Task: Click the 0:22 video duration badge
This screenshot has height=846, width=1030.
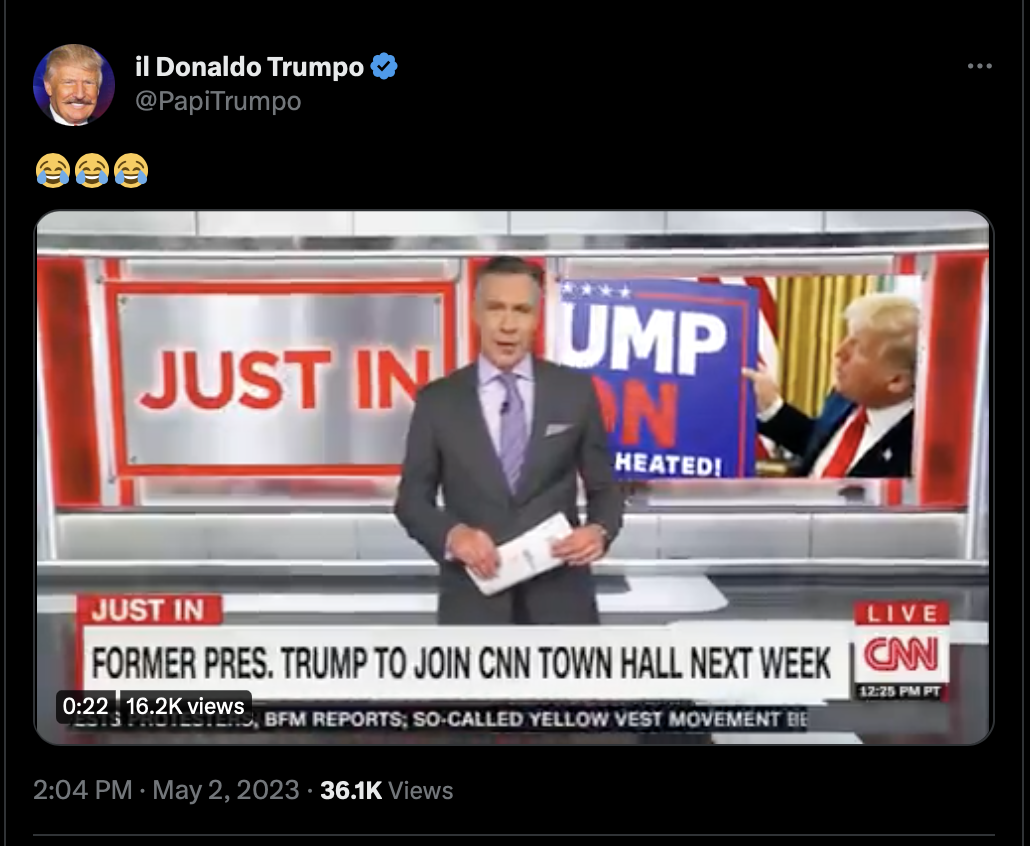Action: pos(85,706)
